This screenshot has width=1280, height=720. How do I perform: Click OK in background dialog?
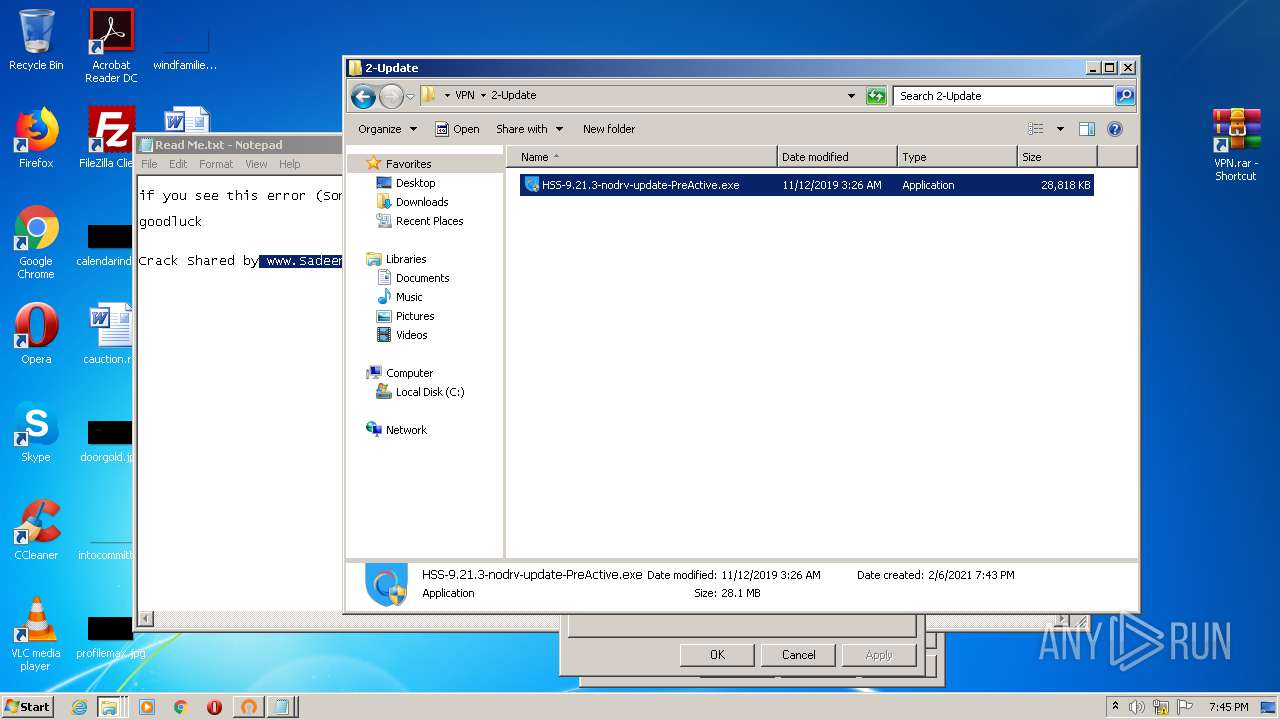coord(717,655)
